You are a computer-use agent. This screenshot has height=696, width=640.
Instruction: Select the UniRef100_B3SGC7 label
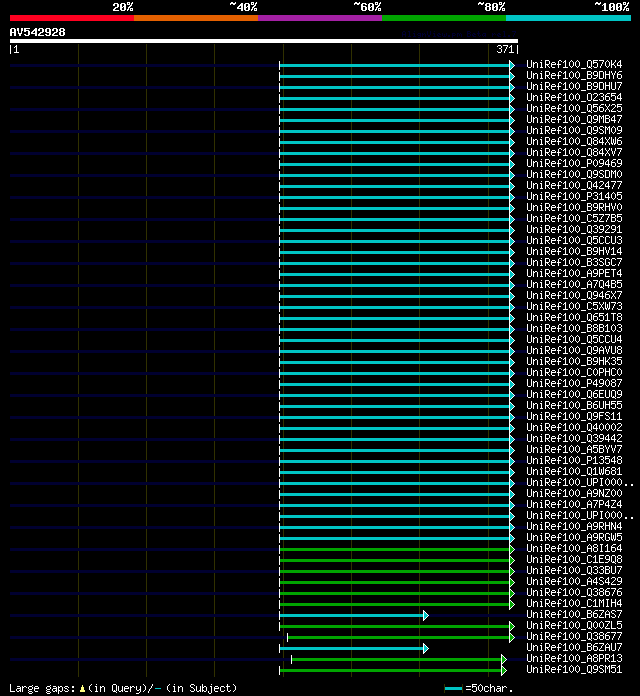point(574,262)
